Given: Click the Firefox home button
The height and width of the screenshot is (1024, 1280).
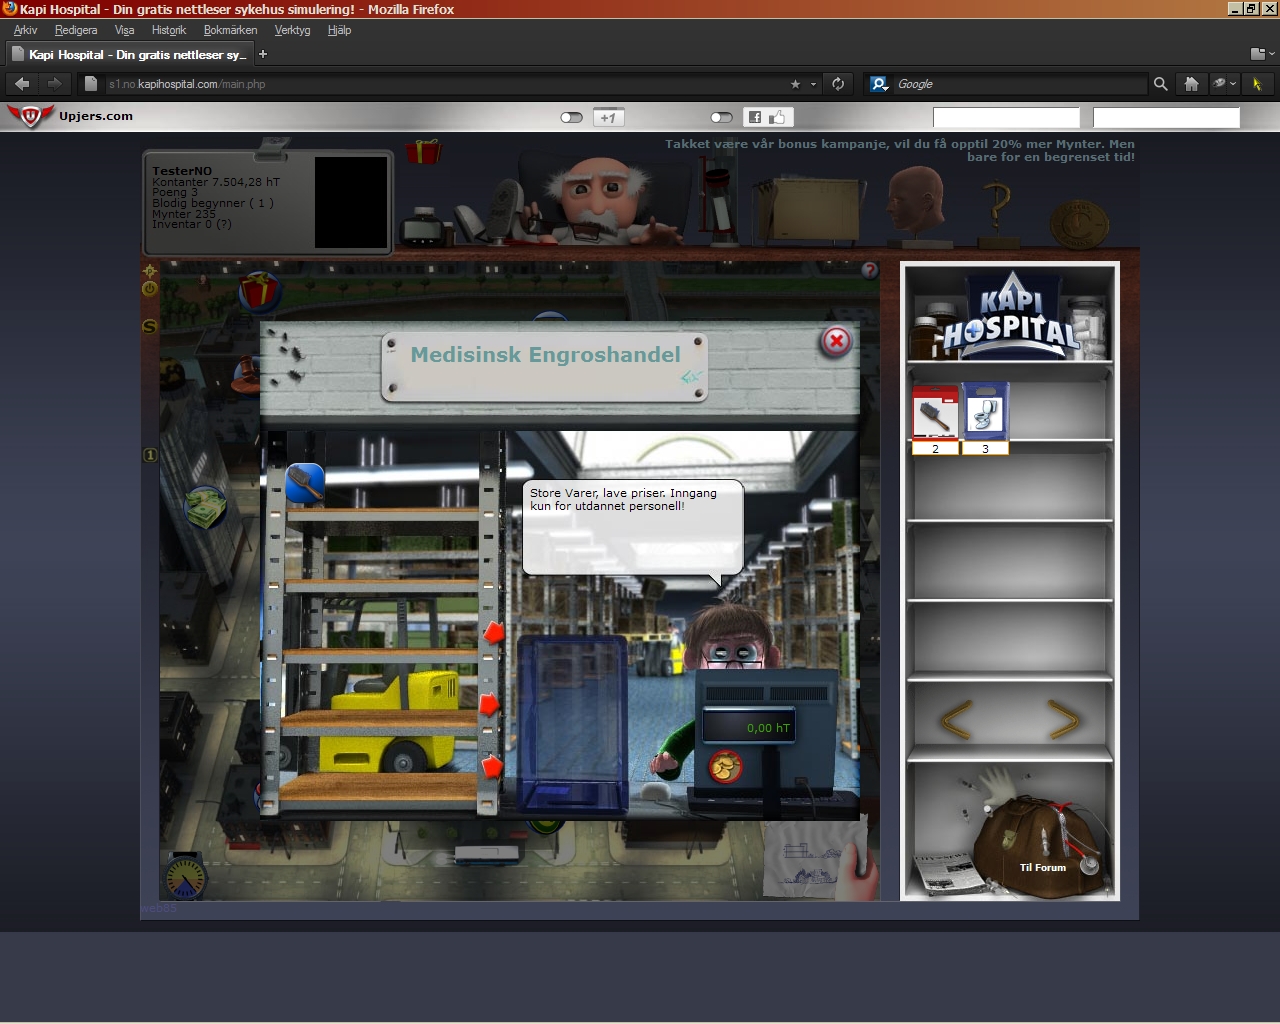Looking at the screenshot, I should coord(1191,84).
